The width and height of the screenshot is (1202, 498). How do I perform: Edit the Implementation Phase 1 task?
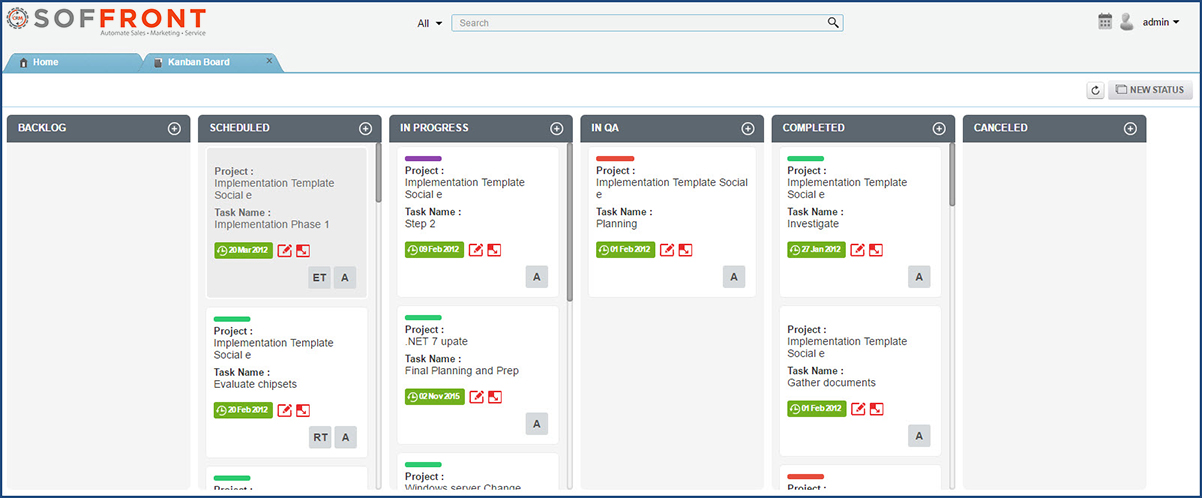285,250
